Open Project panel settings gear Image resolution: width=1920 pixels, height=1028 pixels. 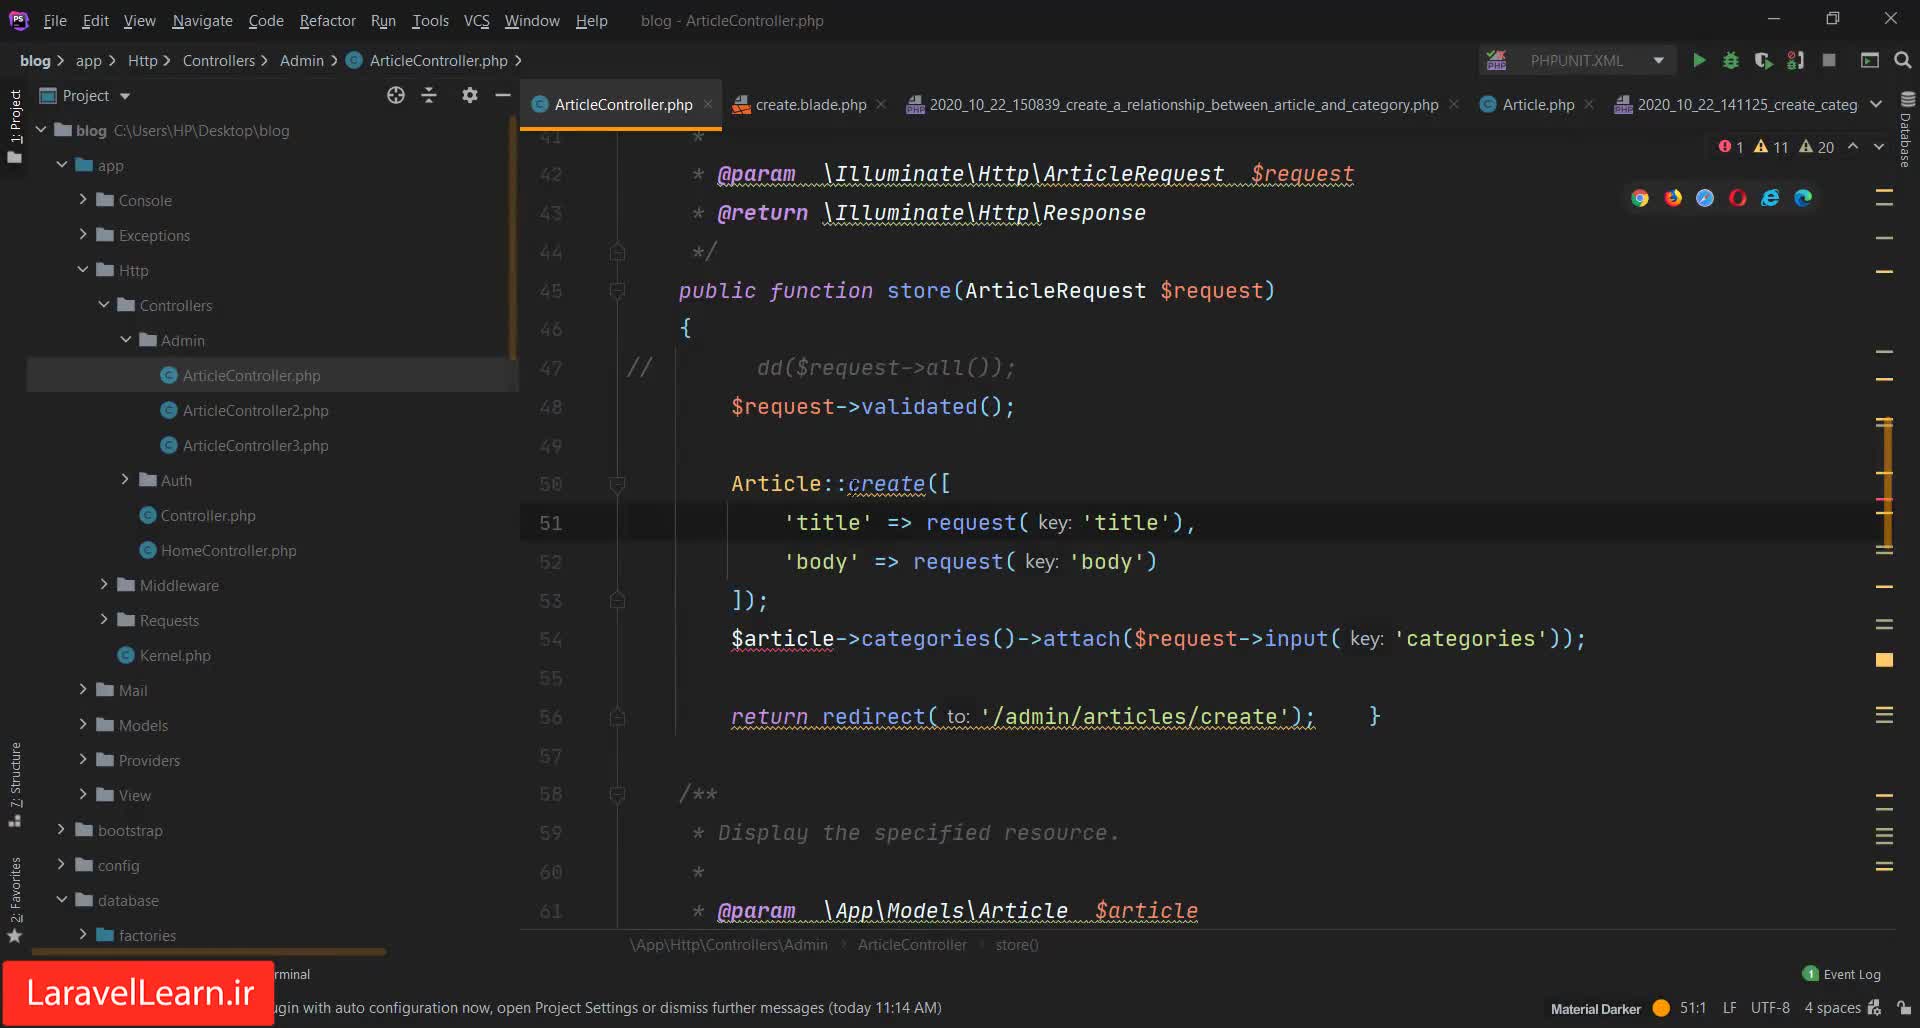469,95
